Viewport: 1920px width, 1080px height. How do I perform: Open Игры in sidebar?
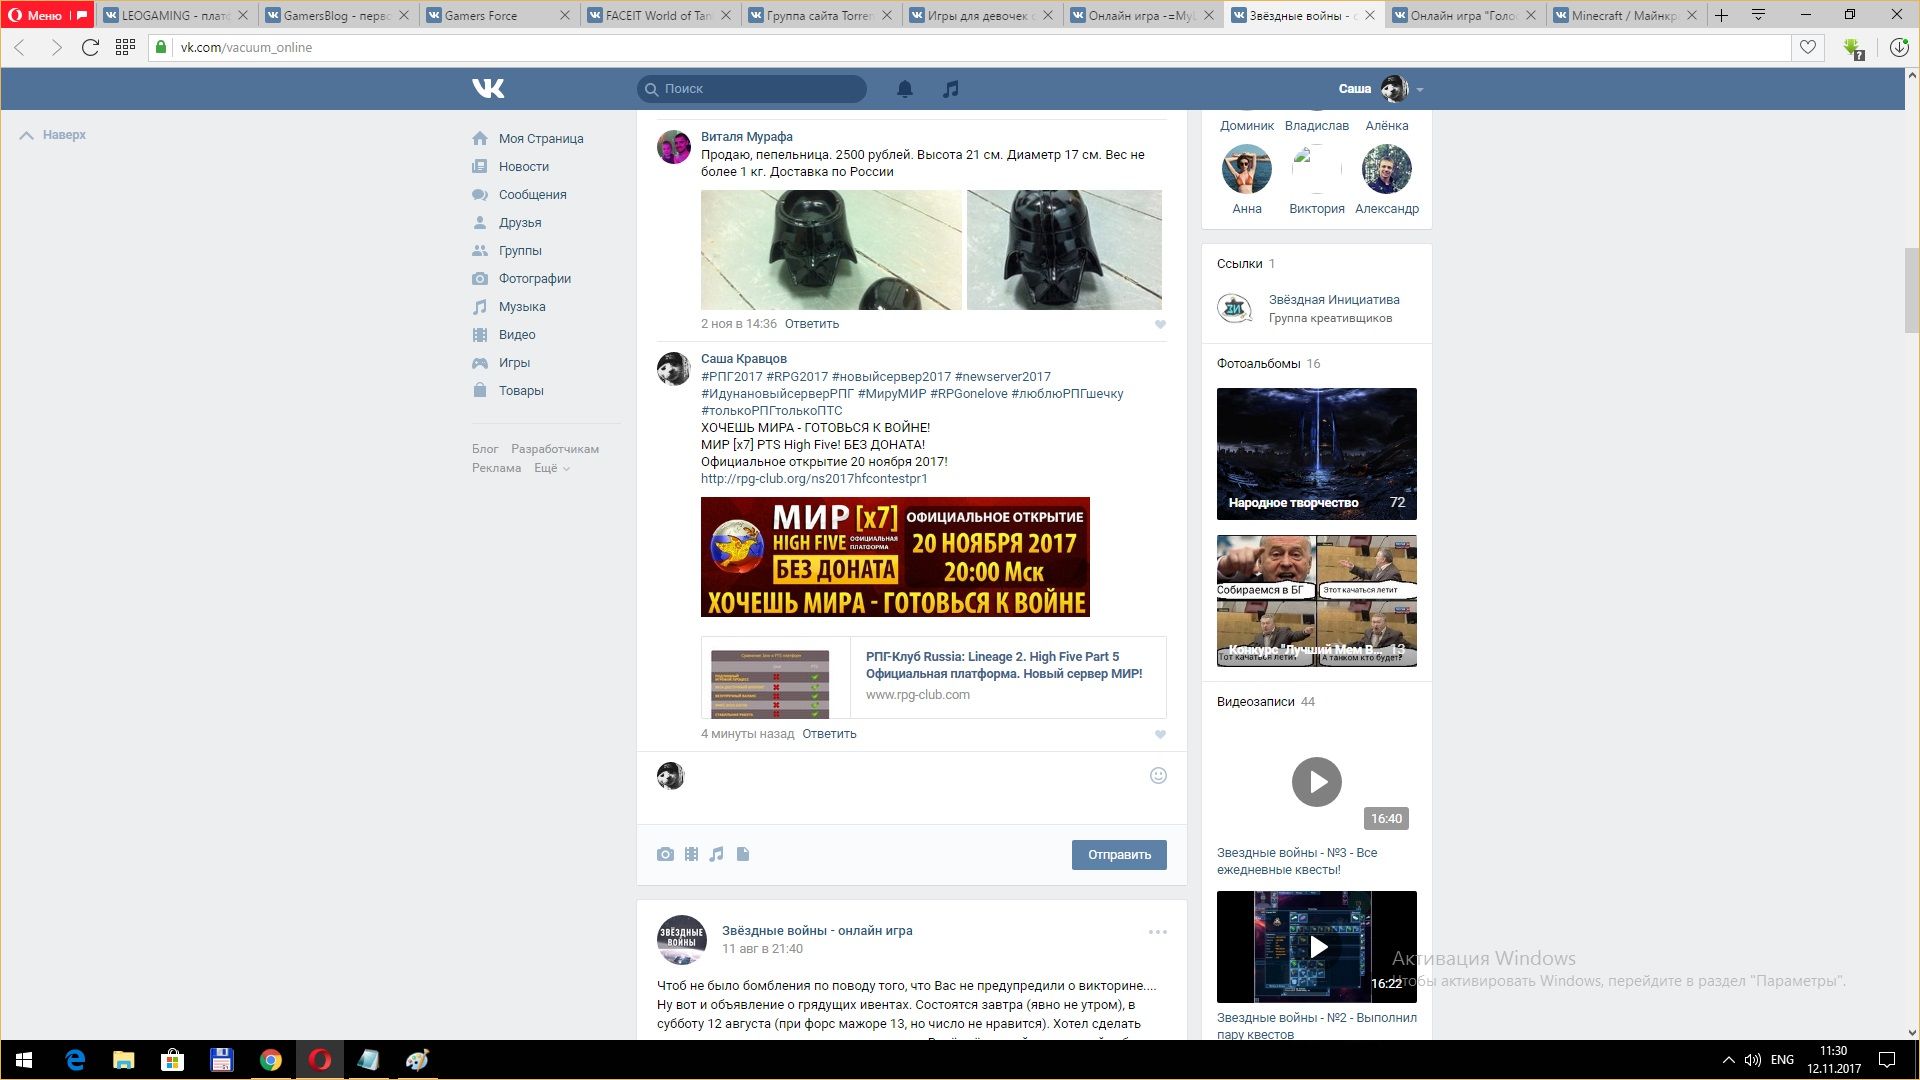point(514,363)
